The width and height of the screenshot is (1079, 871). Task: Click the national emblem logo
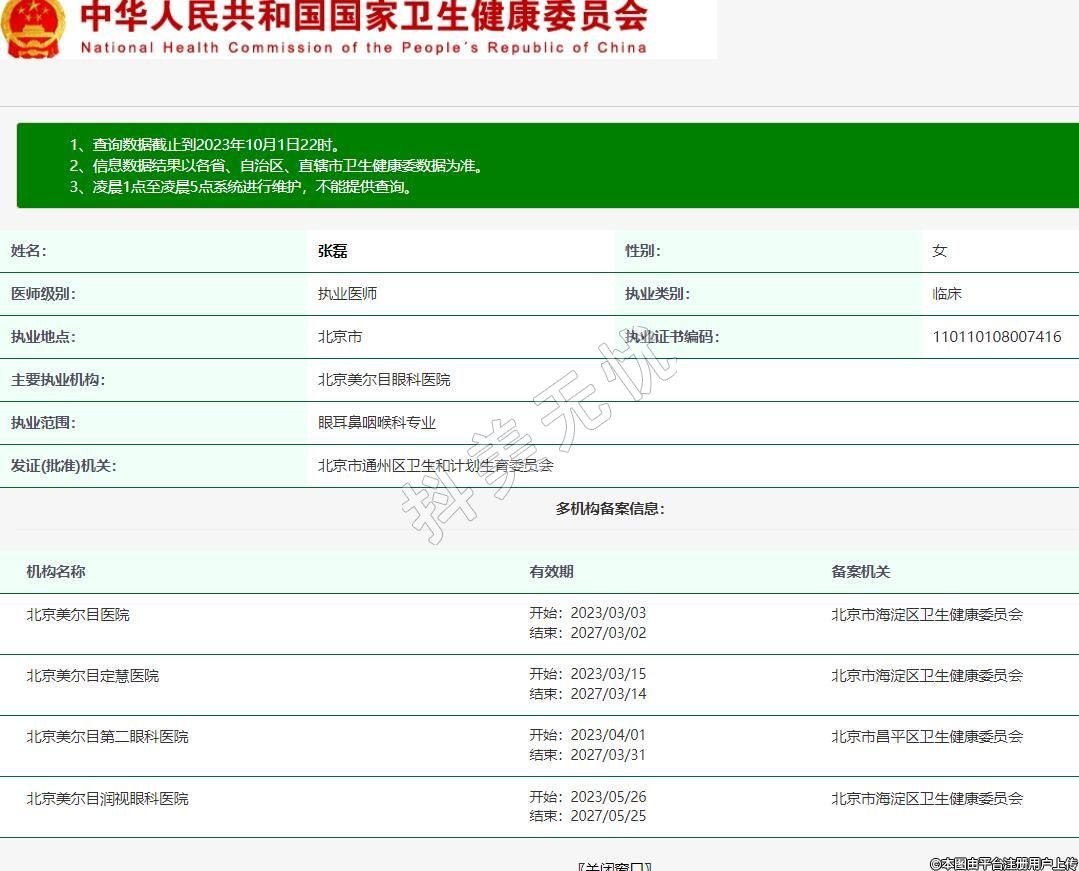click(x=32, y=28)
